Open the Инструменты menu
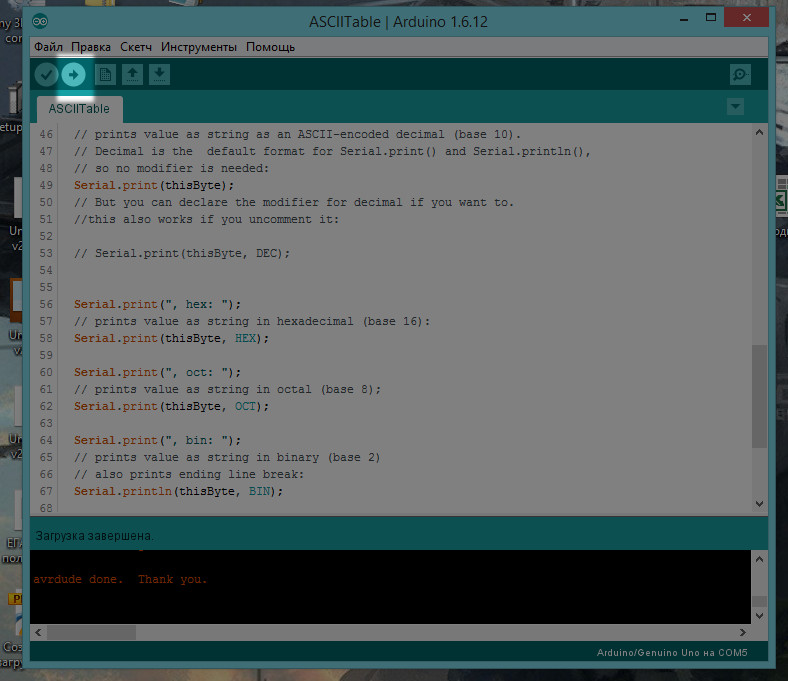 (x=199, y=47)
